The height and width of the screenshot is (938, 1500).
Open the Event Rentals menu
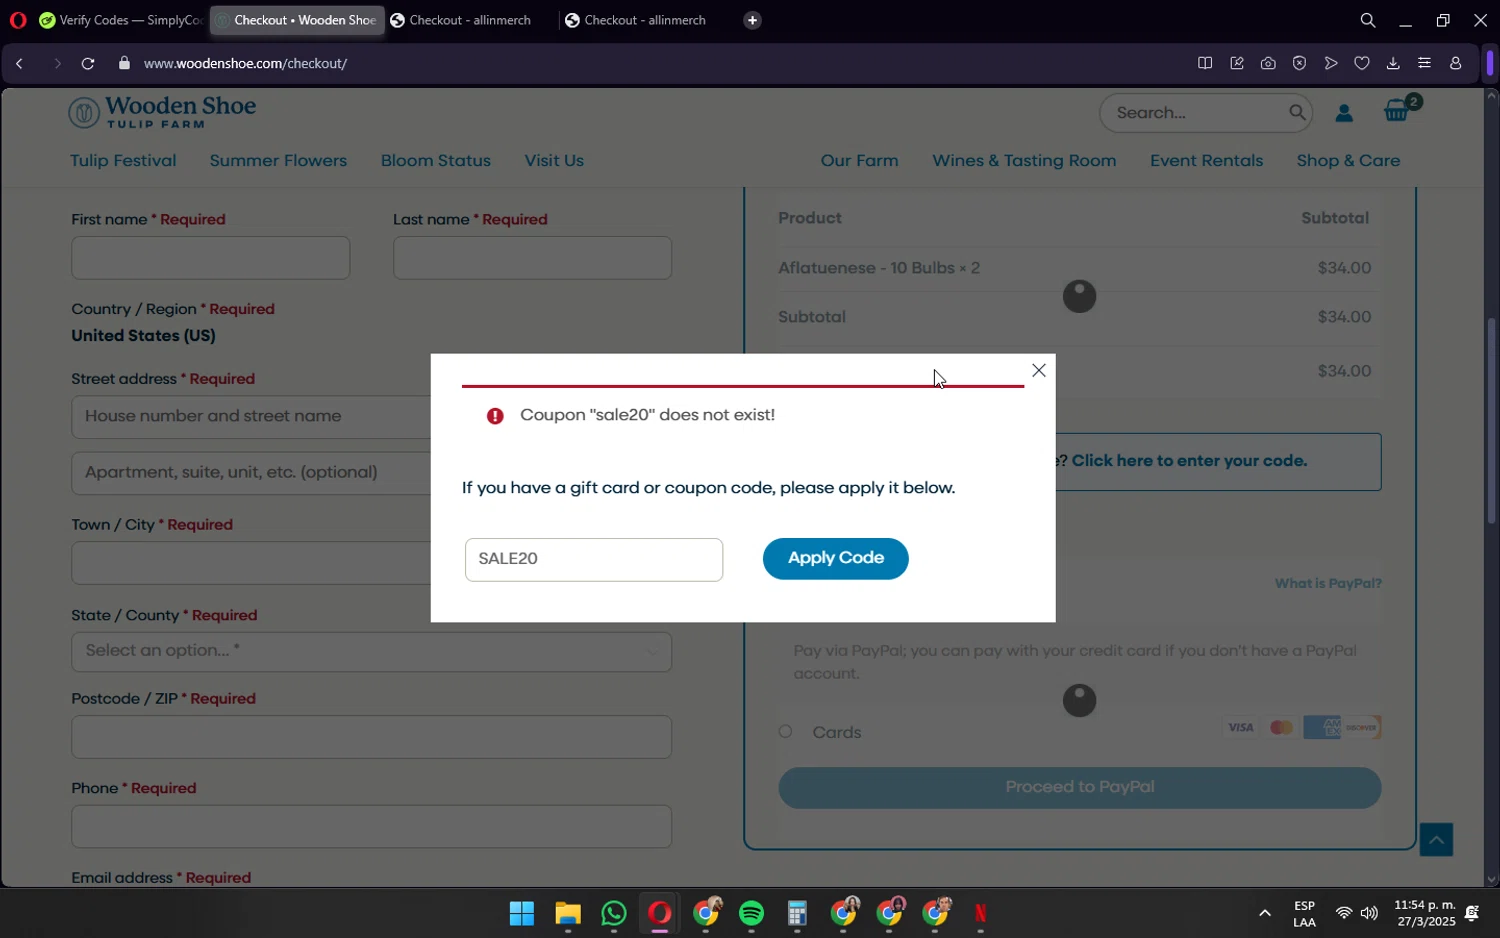pyautogui.click(x=1206, y=160)
